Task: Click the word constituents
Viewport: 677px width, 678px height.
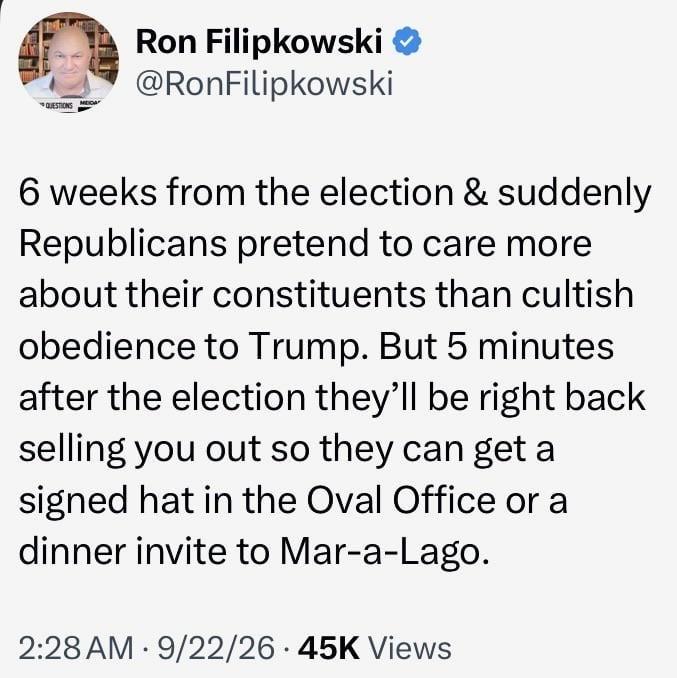Action: click(319, 295)
